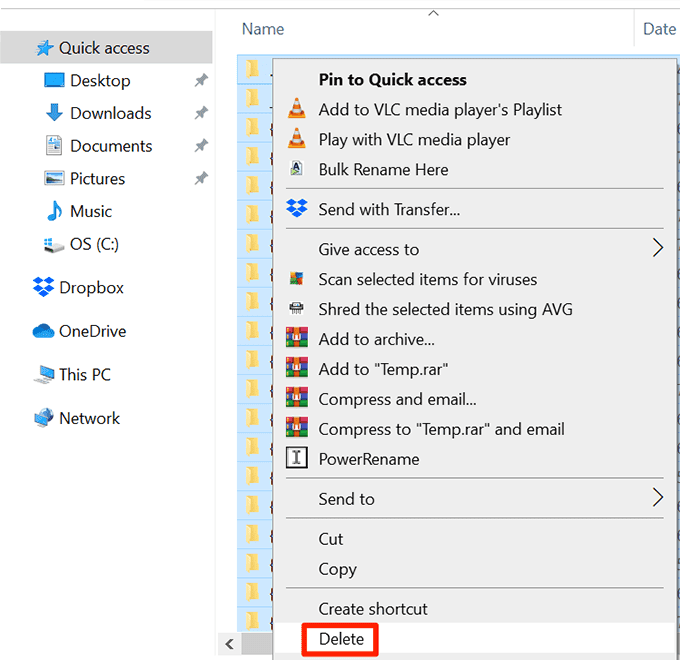Click the WinRAR icon beside Add to archive
680x660 pixels.
(296, 339)
